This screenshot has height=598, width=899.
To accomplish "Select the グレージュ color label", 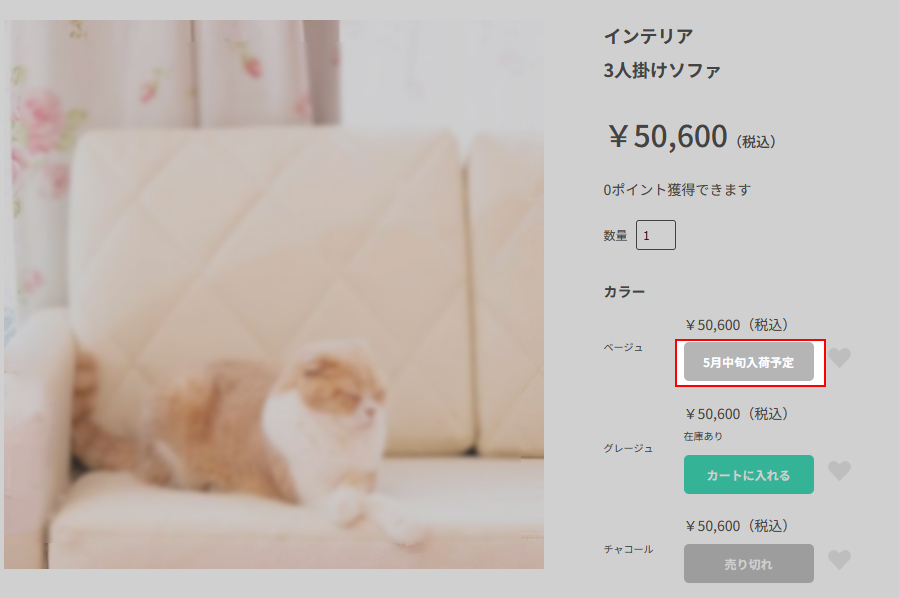I will click(x=628, y=448).
